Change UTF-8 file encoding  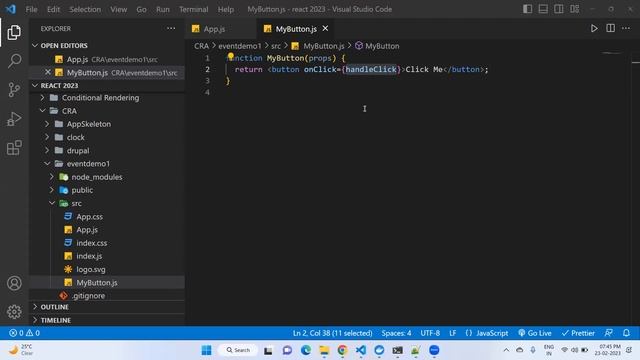coord(430,333)
